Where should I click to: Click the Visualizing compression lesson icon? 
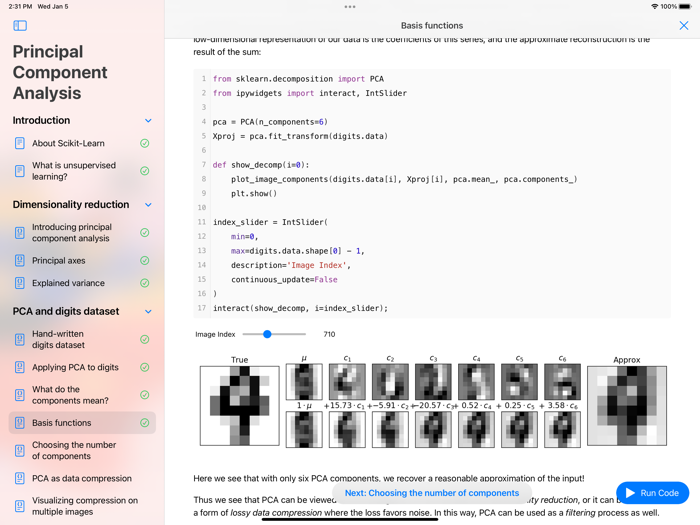pos(20,506)
